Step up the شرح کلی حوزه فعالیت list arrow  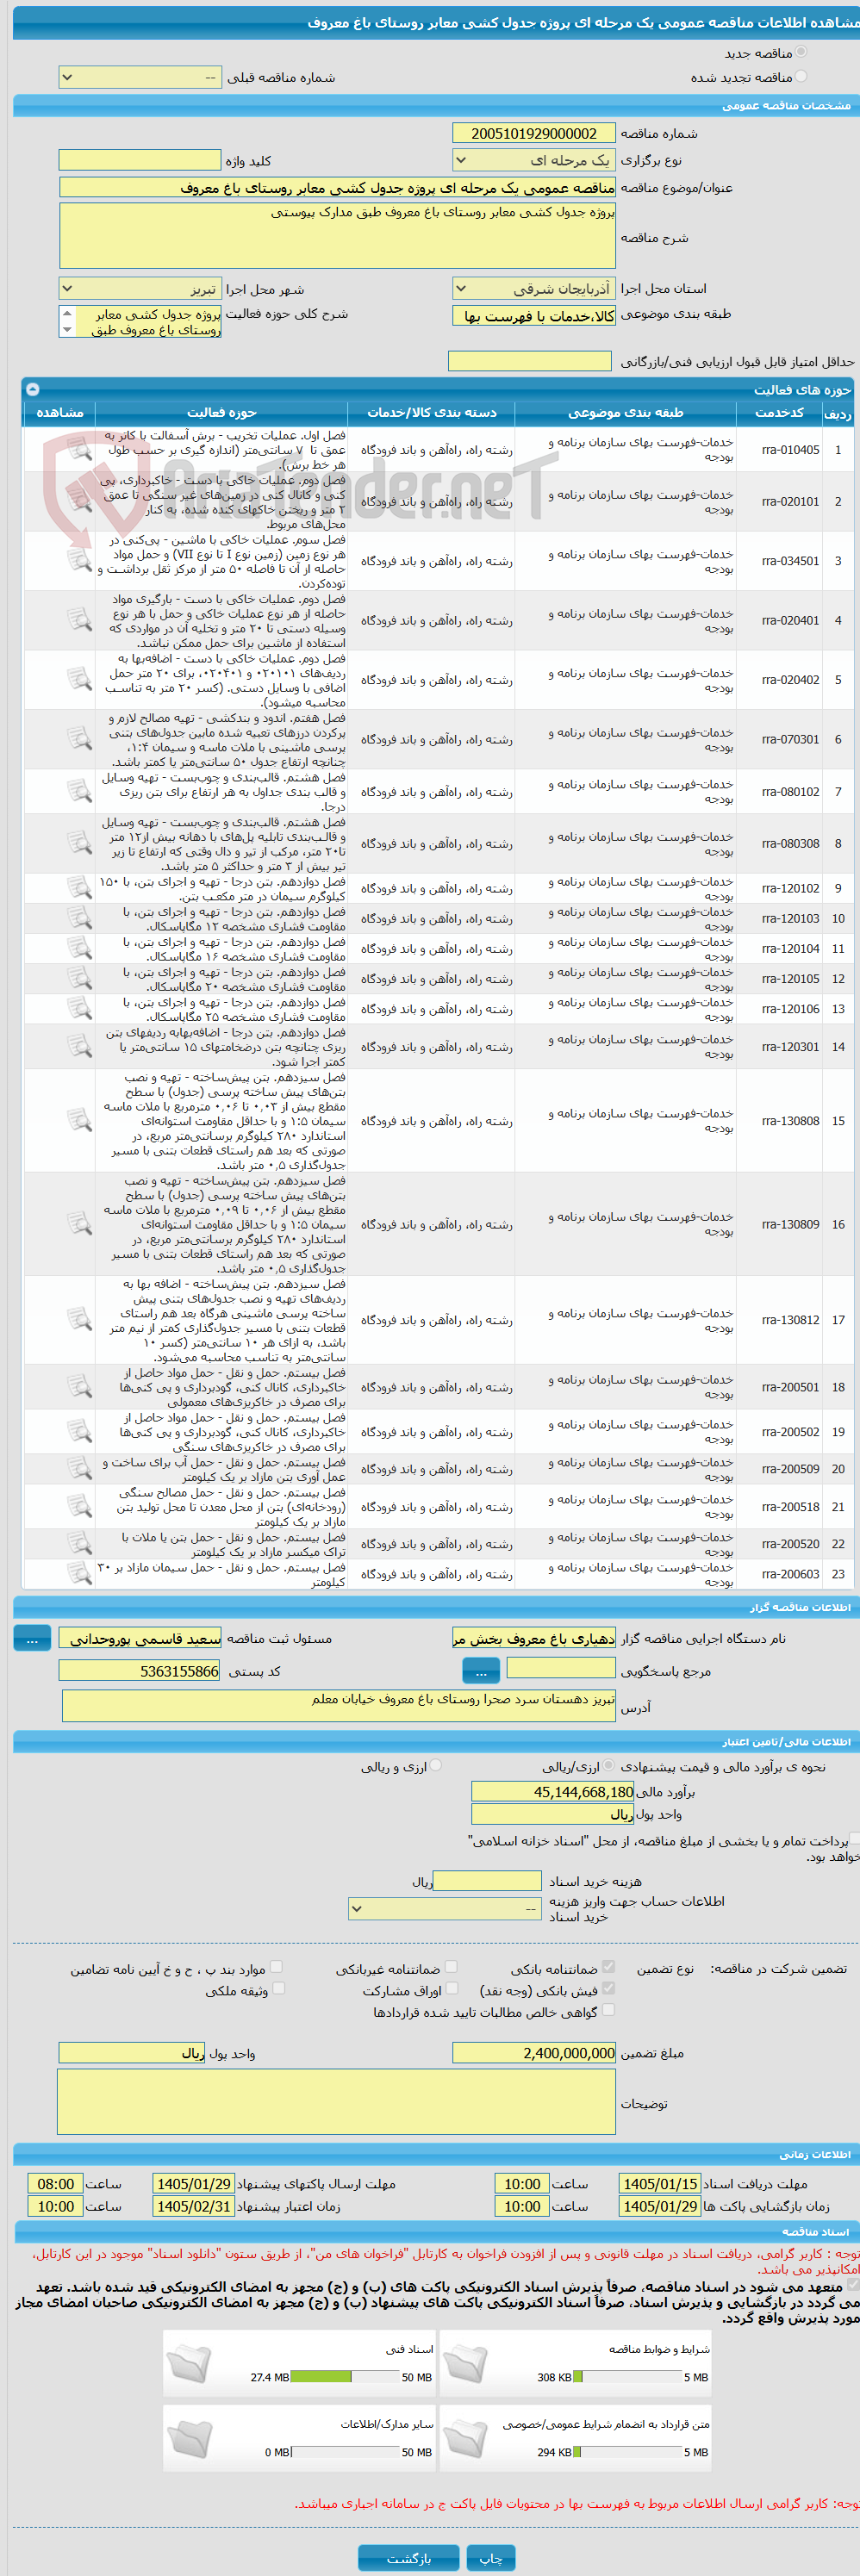[x=67, y=313]
